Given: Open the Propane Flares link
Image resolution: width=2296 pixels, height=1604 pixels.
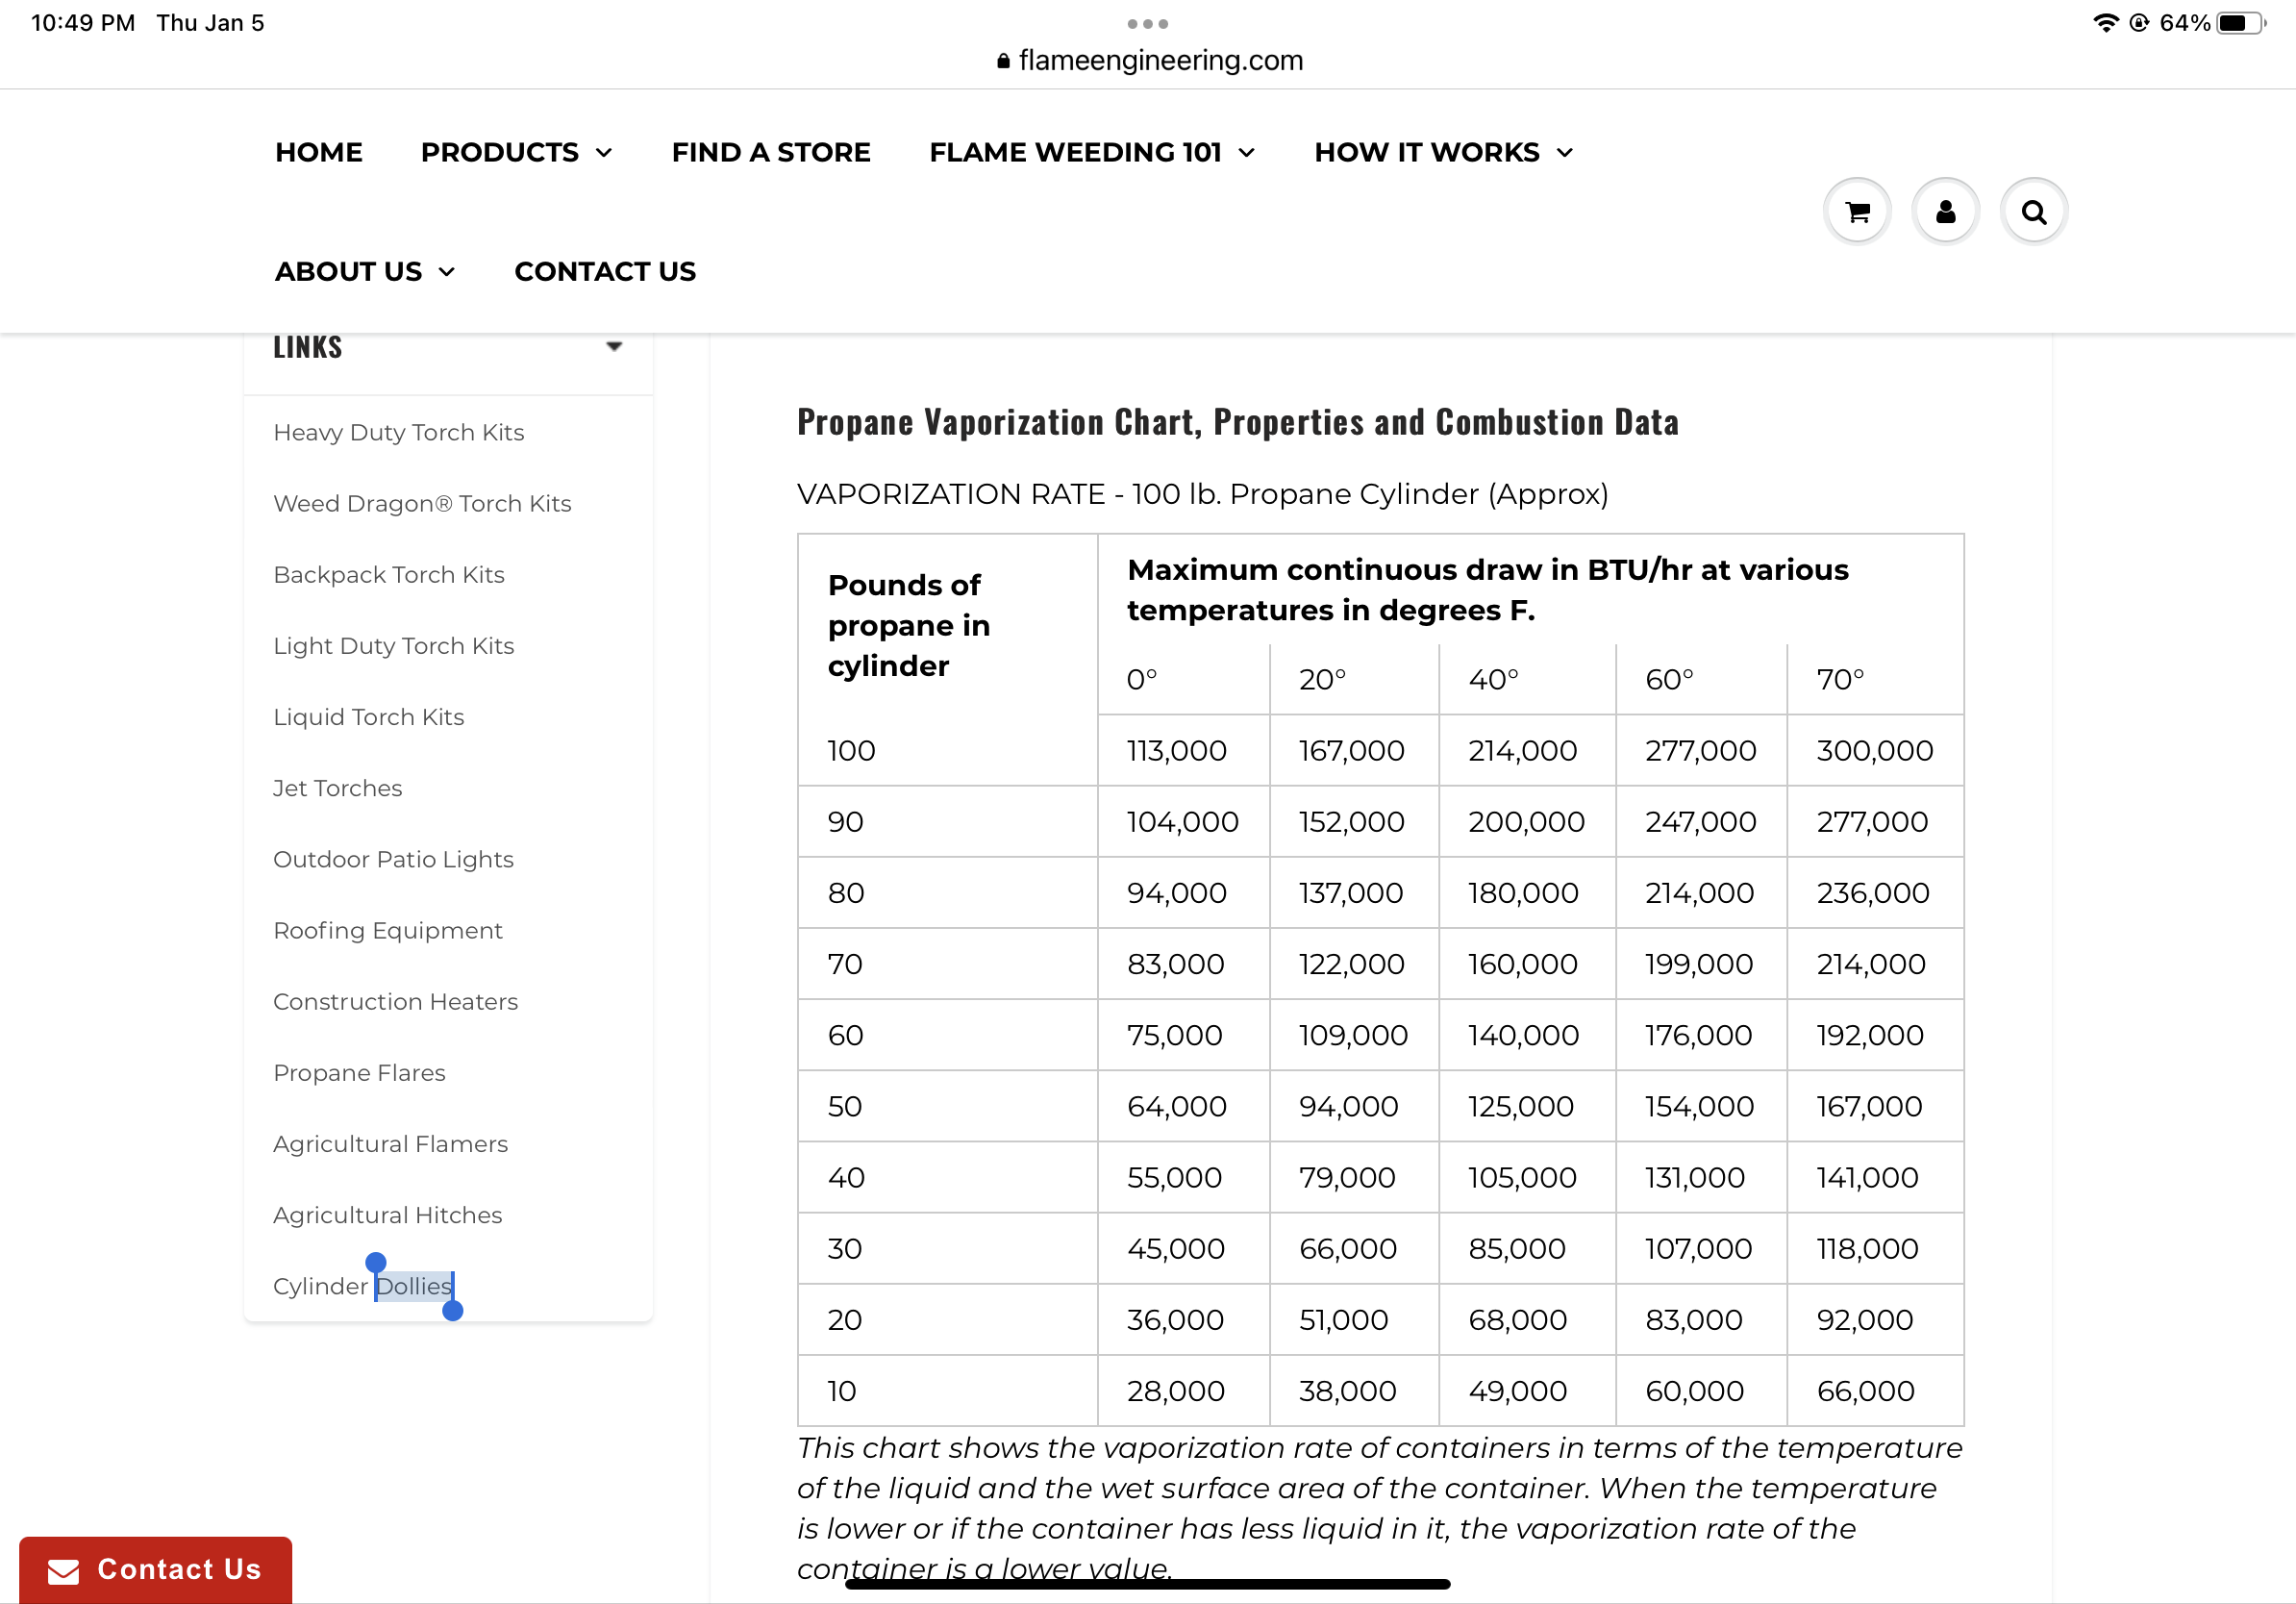Looking at the screenshot, I should pyautogui.click(x=359, y=1072).
